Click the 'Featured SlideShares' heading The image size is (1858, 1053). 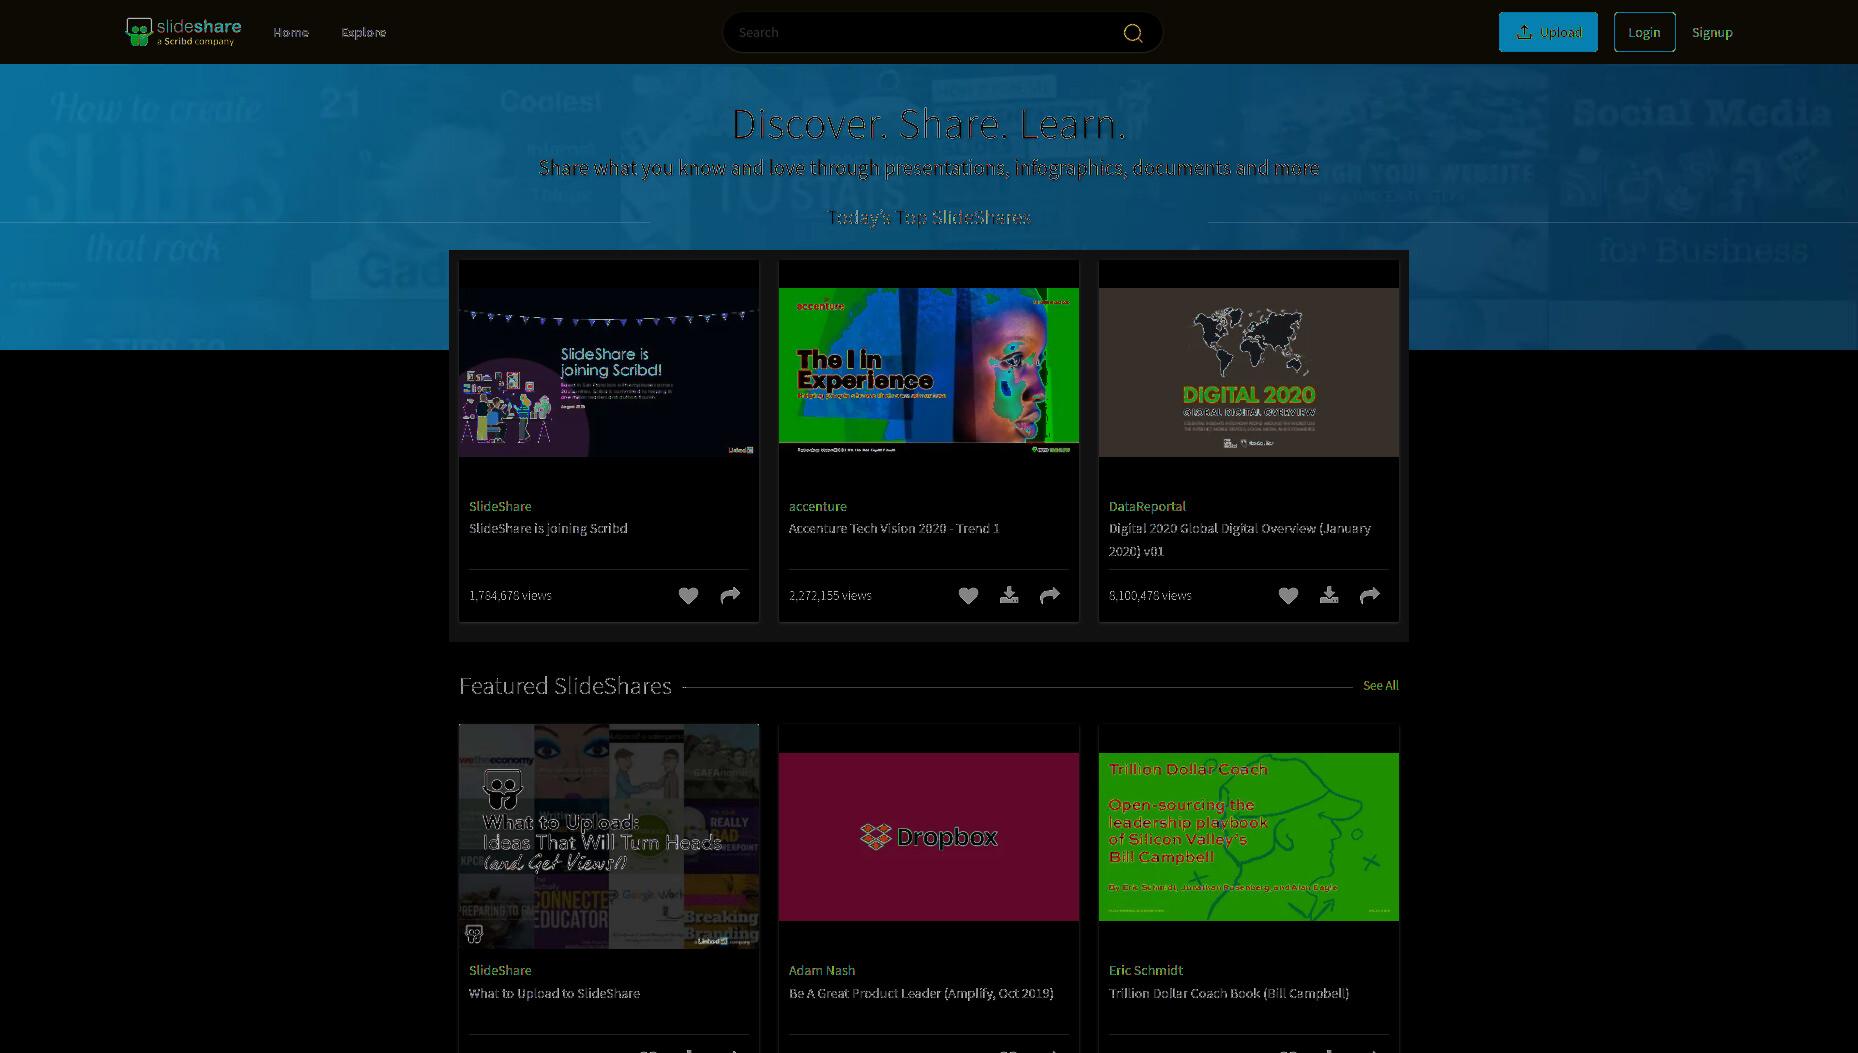565,686
